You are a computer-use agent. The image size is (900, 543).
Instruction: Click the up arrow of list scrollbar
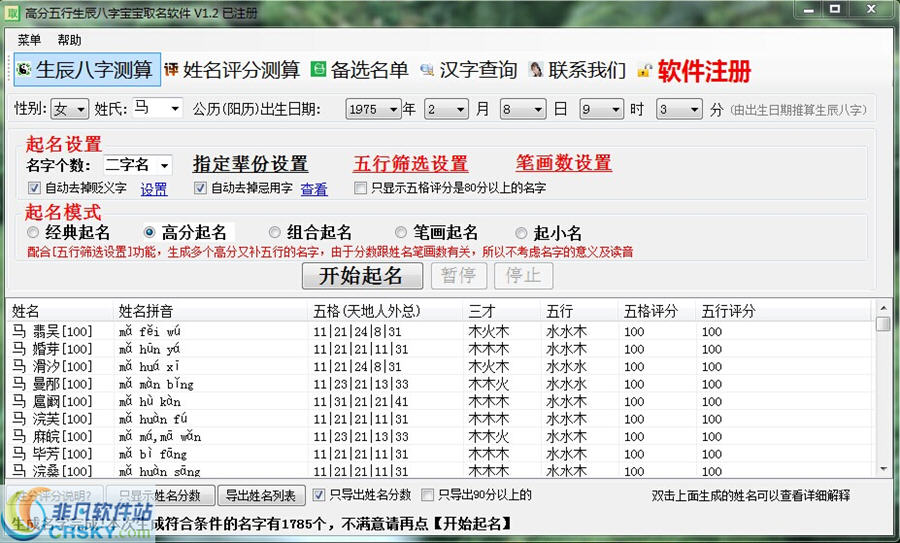click(883, 309)
